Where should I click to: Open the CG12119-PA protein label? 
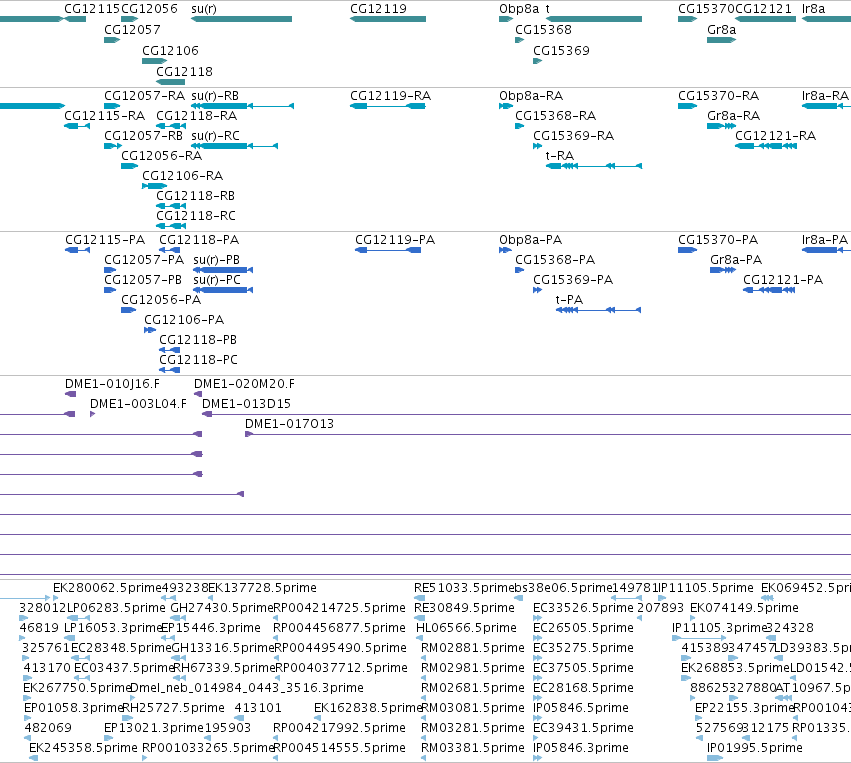coord(395,240)
